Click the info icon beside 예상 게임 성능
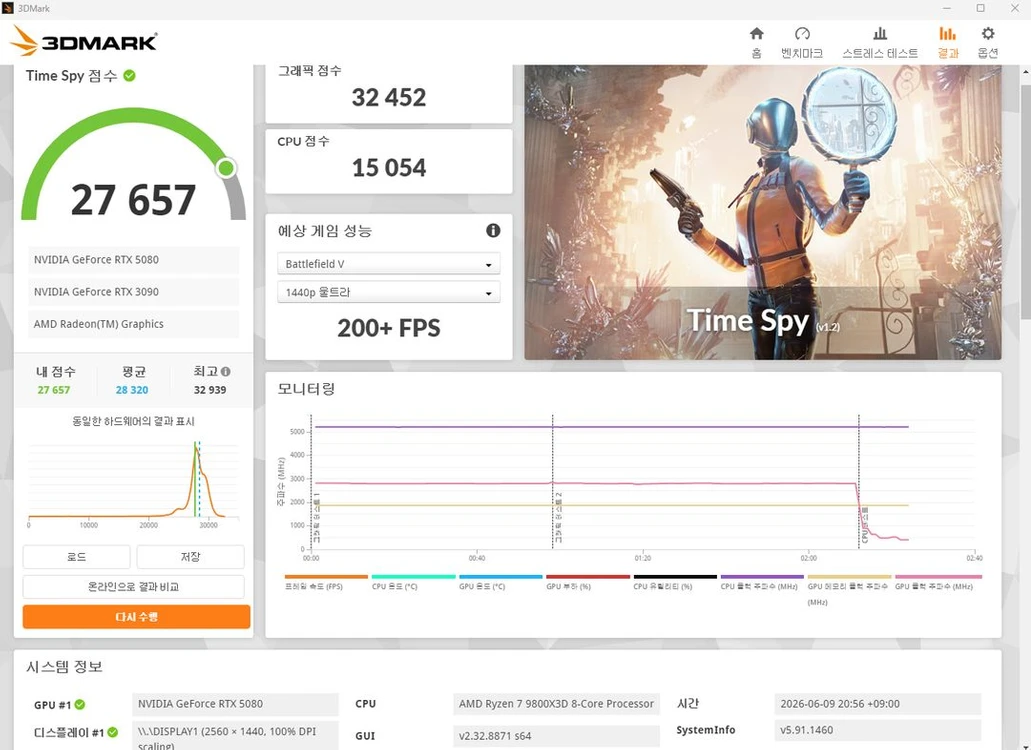The width and height of the screenshot is (1031, 750). [493, 231]
